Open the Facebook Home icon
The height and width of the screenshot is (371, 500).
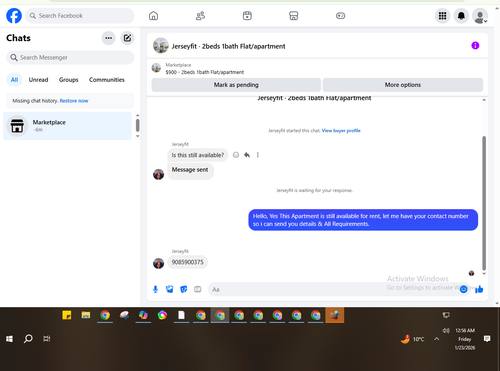point(153,16)
